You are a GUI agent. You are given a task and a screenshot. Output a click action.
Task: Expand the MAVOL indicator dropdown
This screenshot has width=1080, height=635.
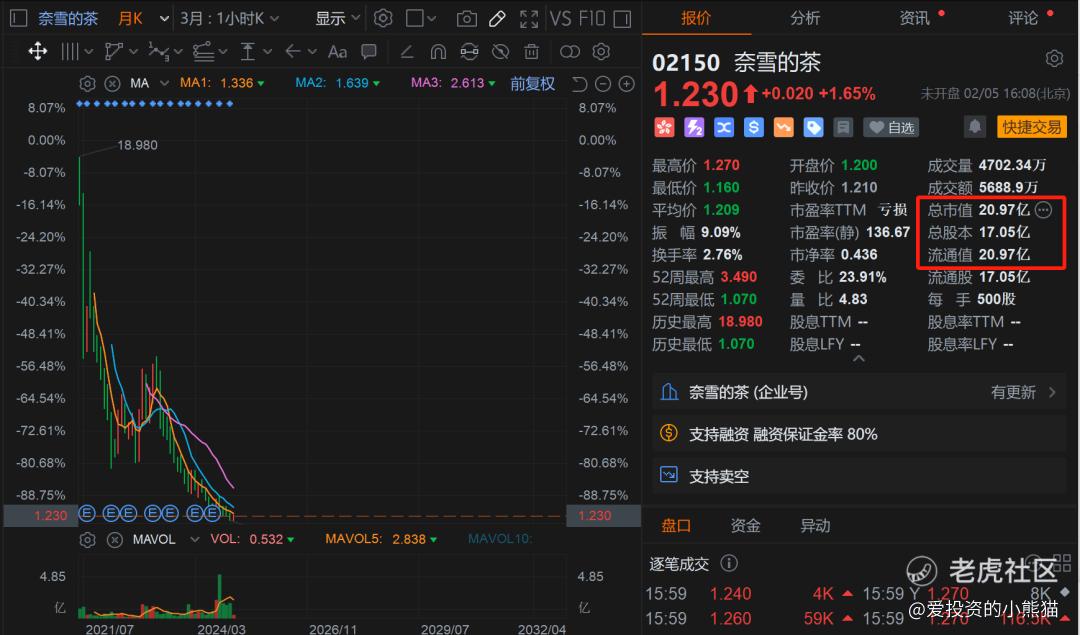(x=194, y=539)
